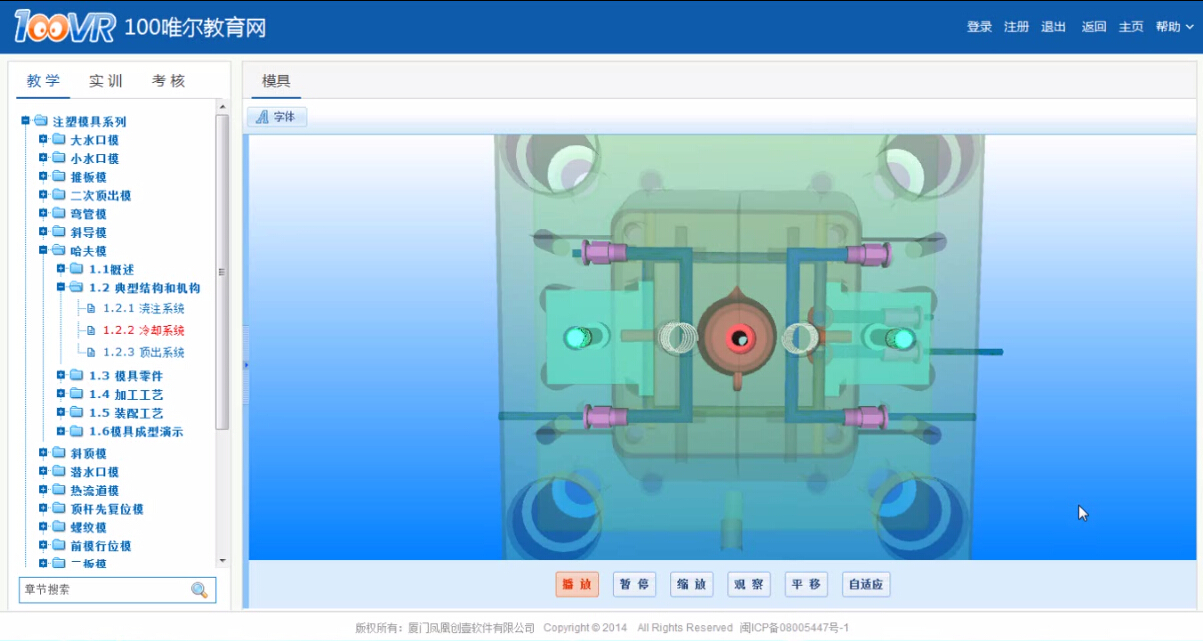Click the document icon beside 1.2.3 顶出系统
Viewport: 1203px width, 641px height.
point(91,352)
